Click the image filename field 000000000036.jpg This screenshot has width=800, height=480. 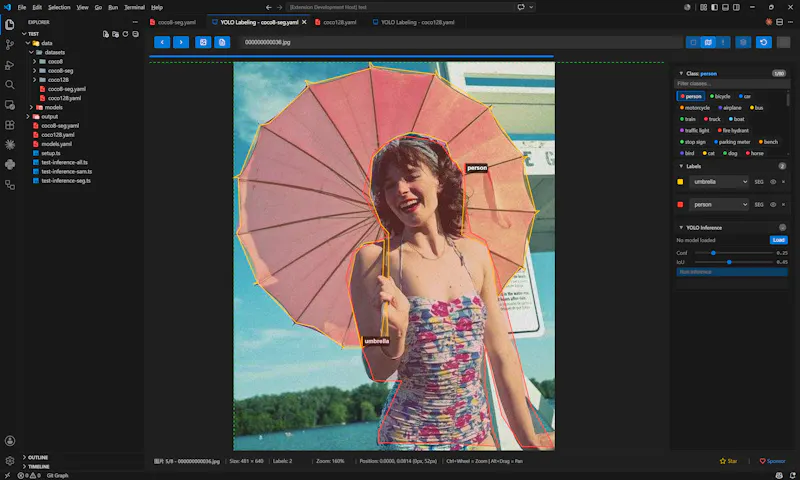point(462,42)
